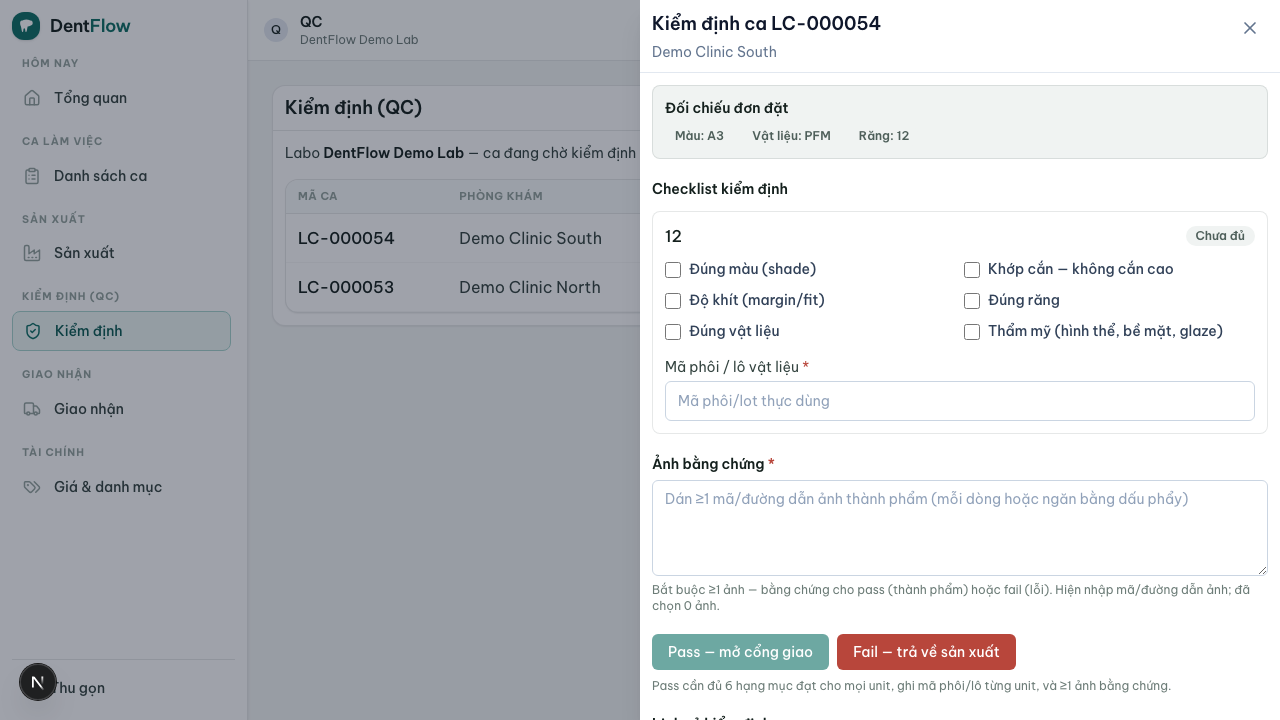
Task: Check the Thẩm mỹ (hình thể, bề mặt, glaze) box
Action: click(x=972, y=332)
